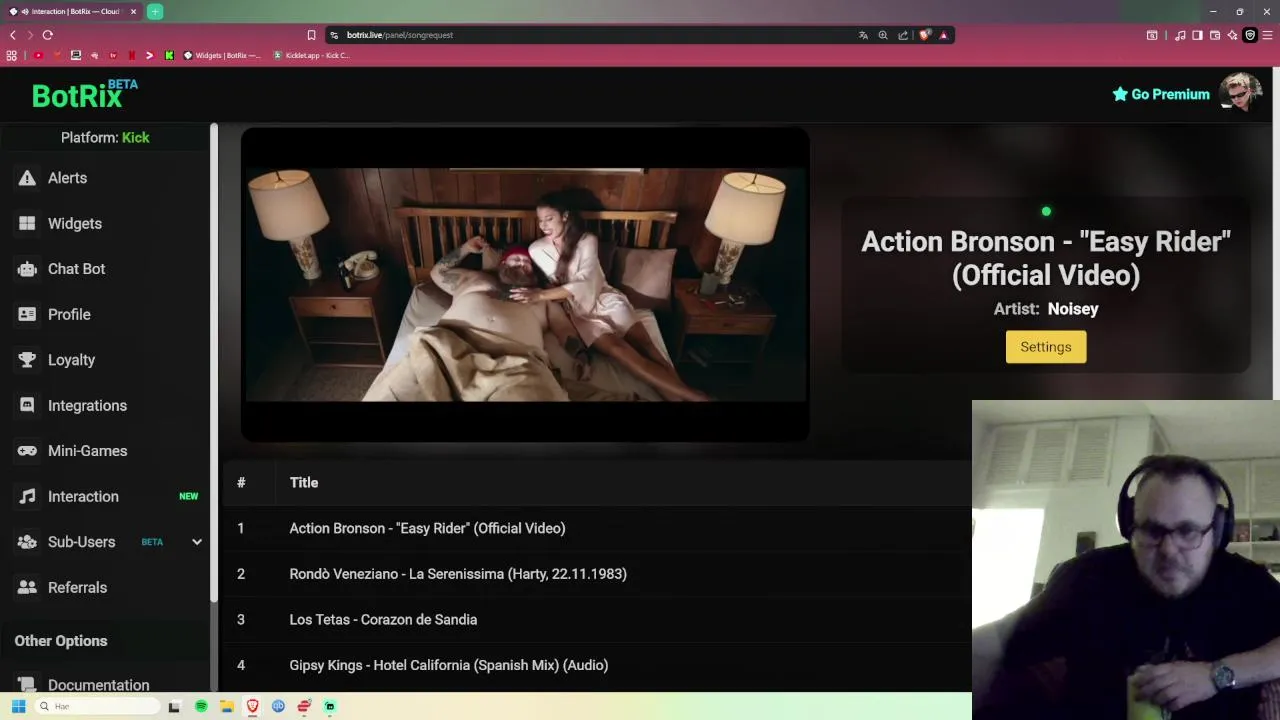Open the user avatar menu
Screen dimensions: 1280x720
1240,93
